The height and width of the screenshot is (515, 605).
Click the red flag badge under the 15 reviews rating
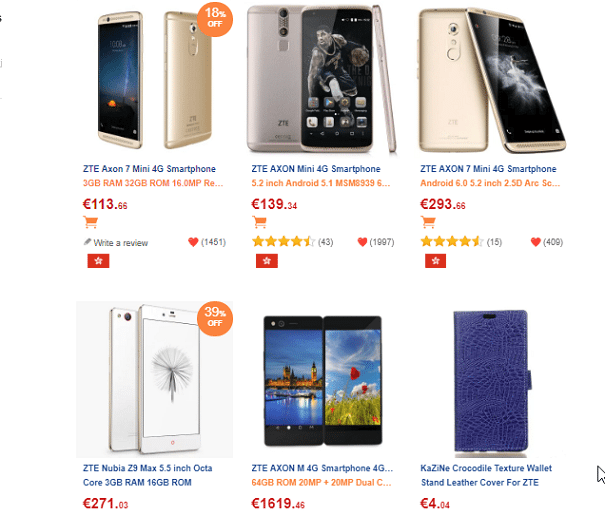pos(436,261)
